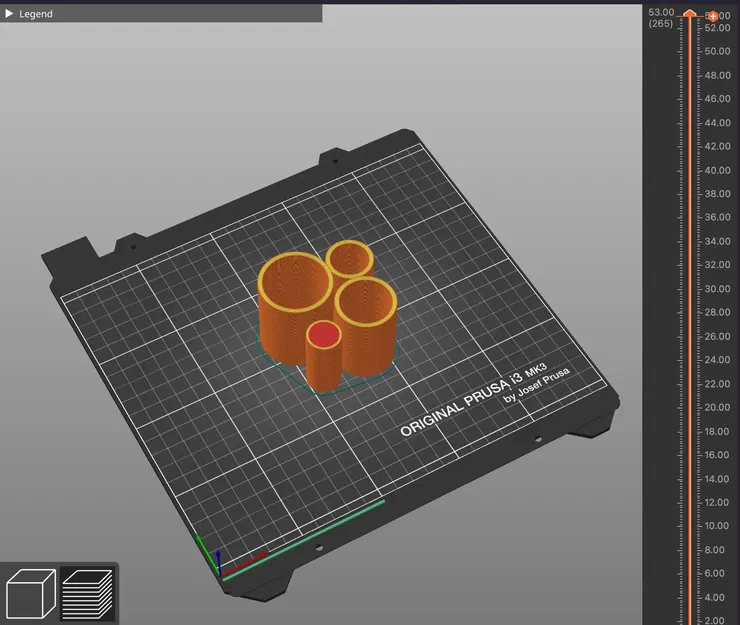Click the 32.00 ruler label

(717, 265)
